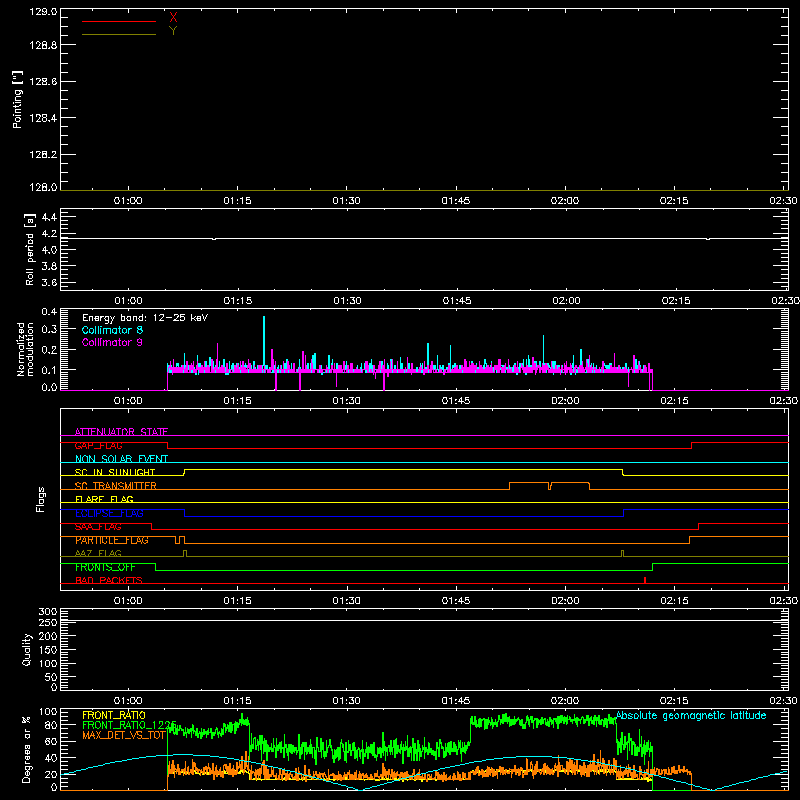Click the 128.6 tick on Pointing axis
This screenshot has height=800, width=800.
[x=43, y=81]
